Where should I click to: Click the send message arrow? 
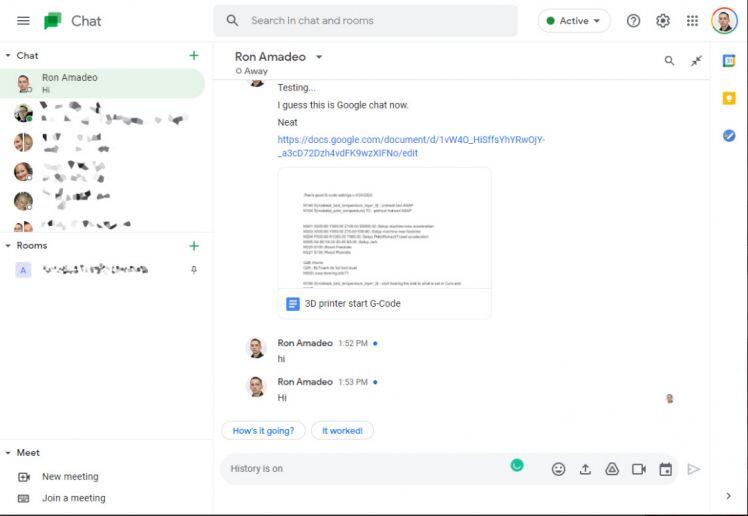tap(694, 469)
